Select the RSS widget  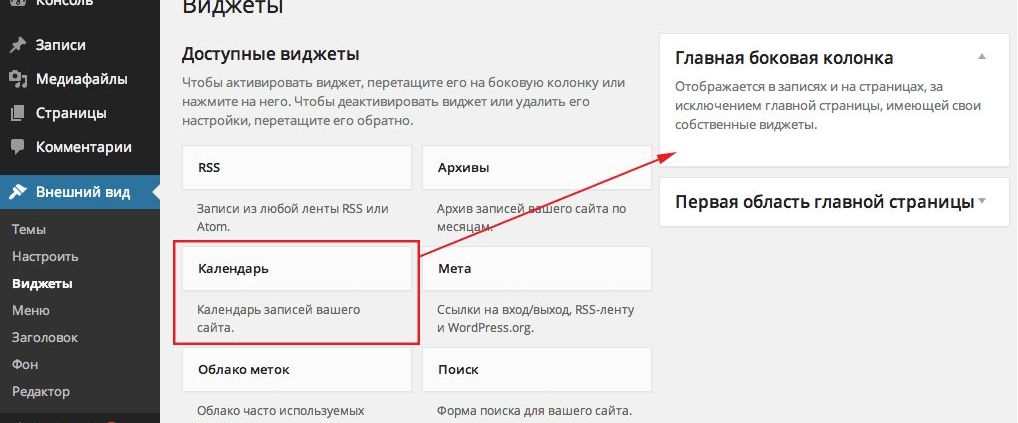click(x=297, y=167)
